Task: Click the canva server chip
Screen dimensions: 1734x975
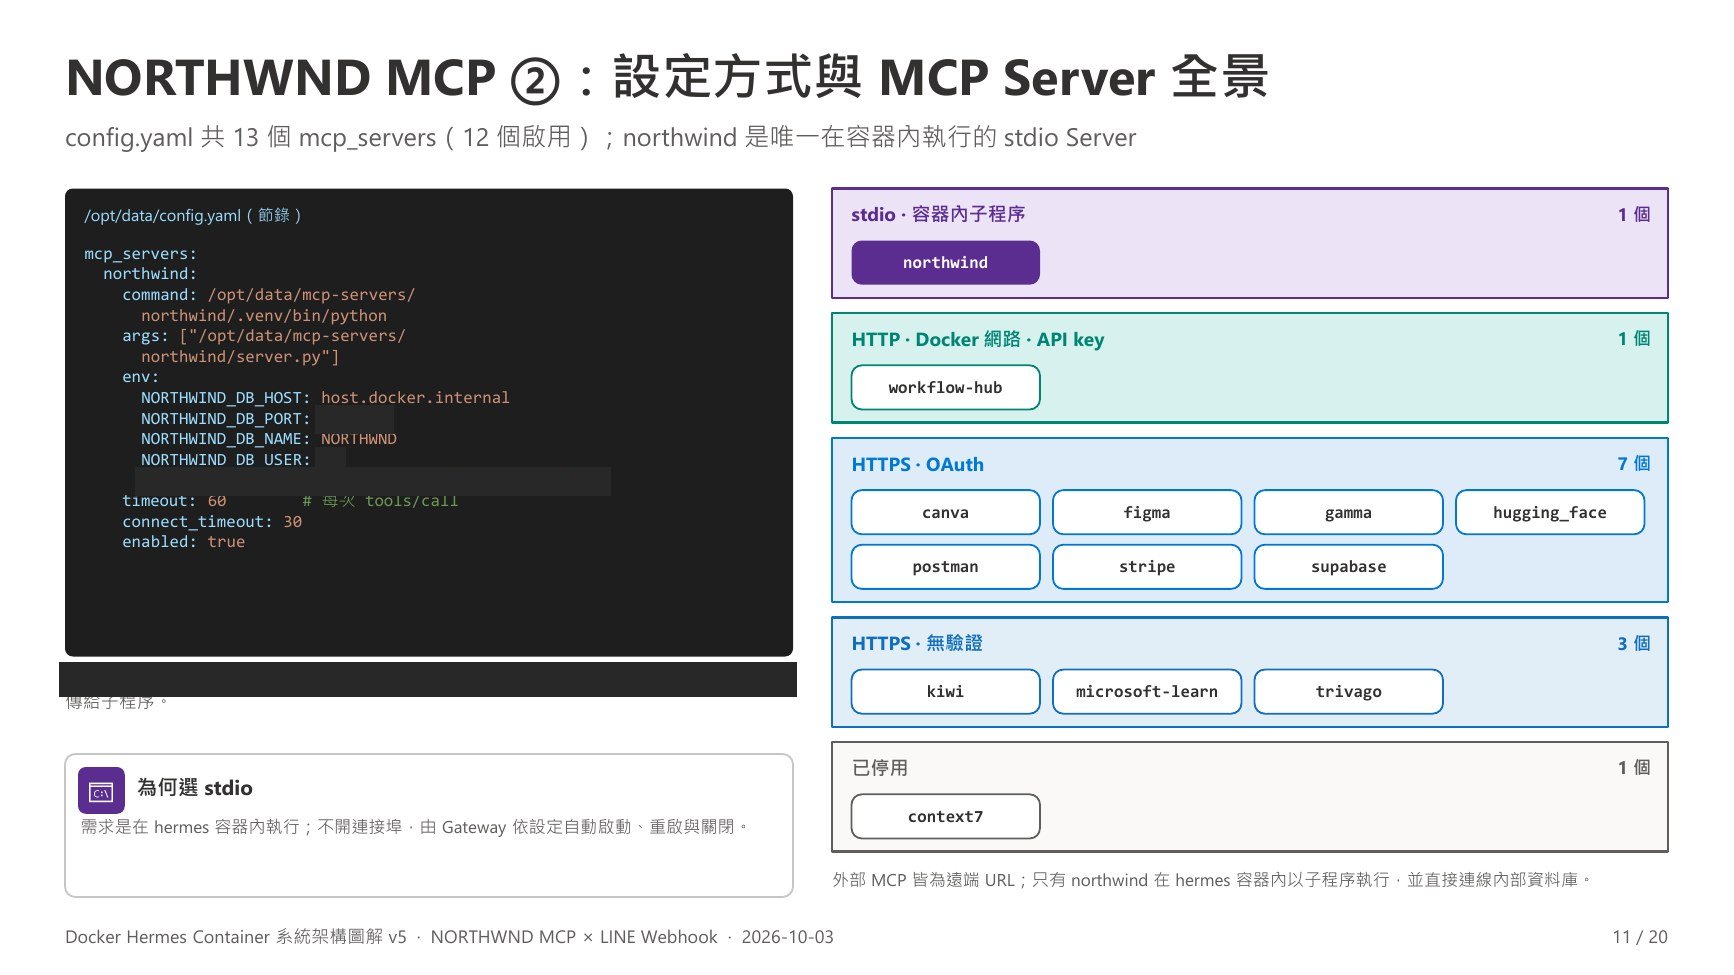Action: (945, 513)
